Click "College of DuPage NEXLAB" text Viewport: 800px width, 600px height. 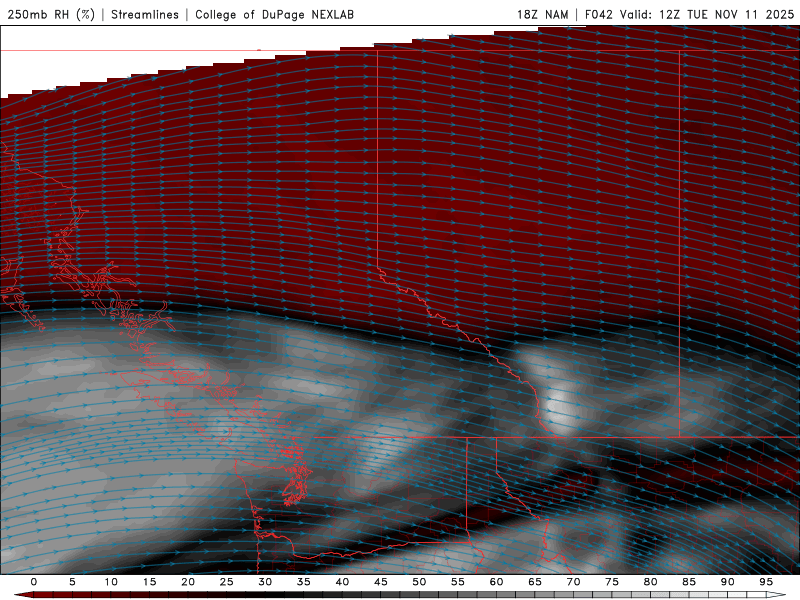coord(274,14)
